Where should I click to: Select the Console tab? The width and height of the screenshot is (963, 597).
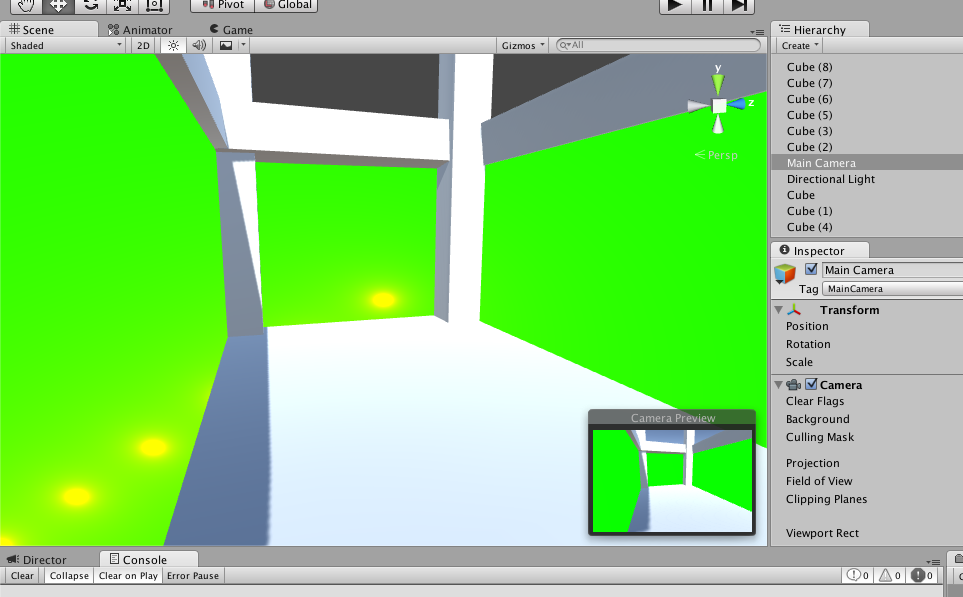(x=149, y=559)
